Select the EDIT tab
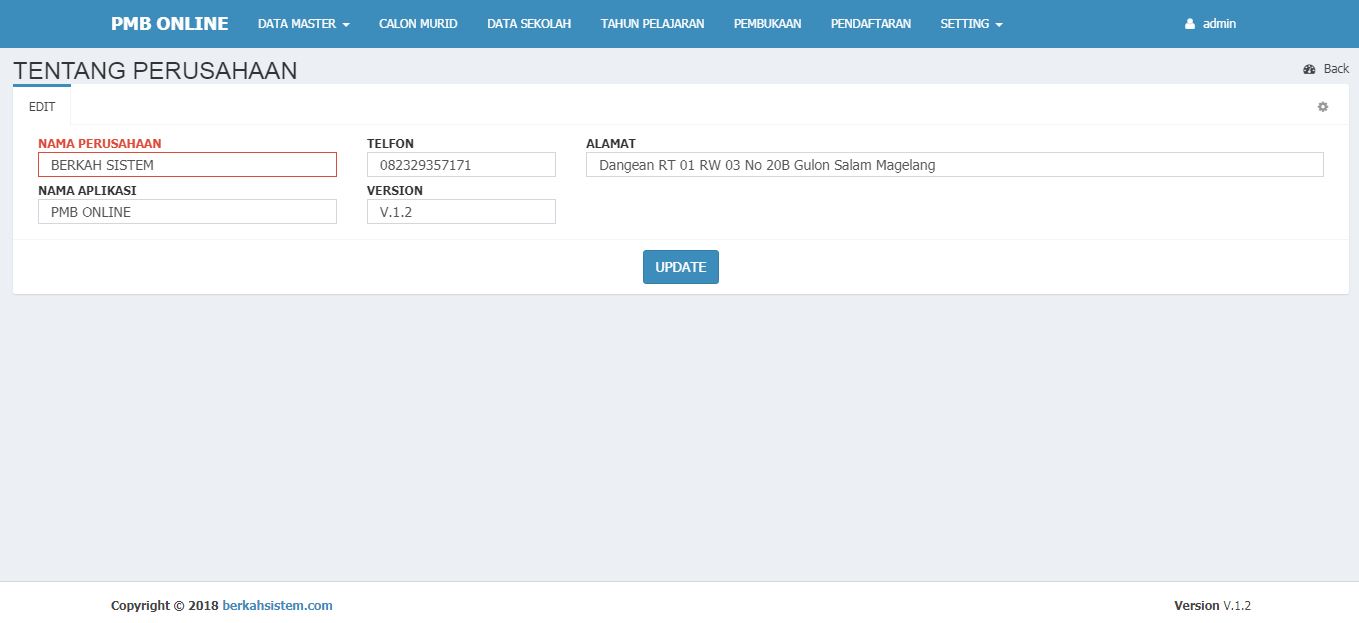This screenshot has height=623, width=1359. (42, 107)
